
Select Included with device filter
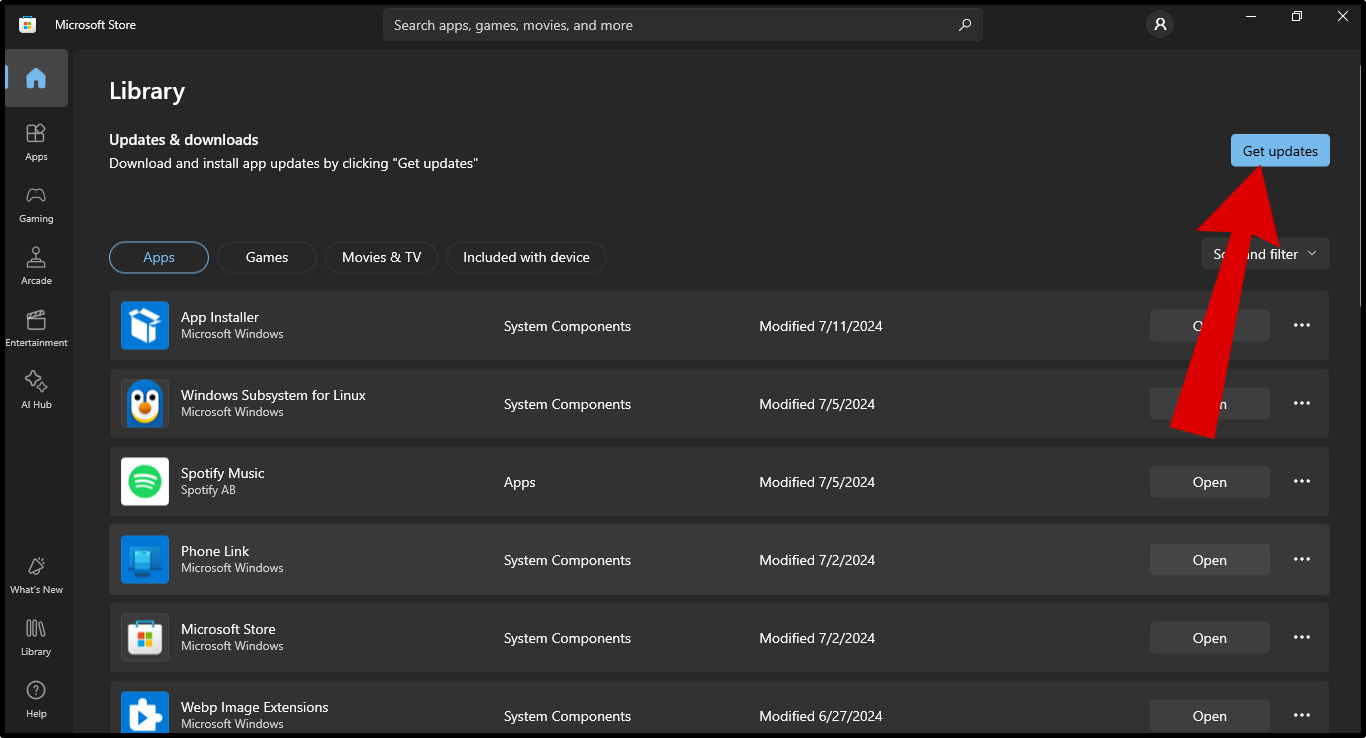coord(526,257)
